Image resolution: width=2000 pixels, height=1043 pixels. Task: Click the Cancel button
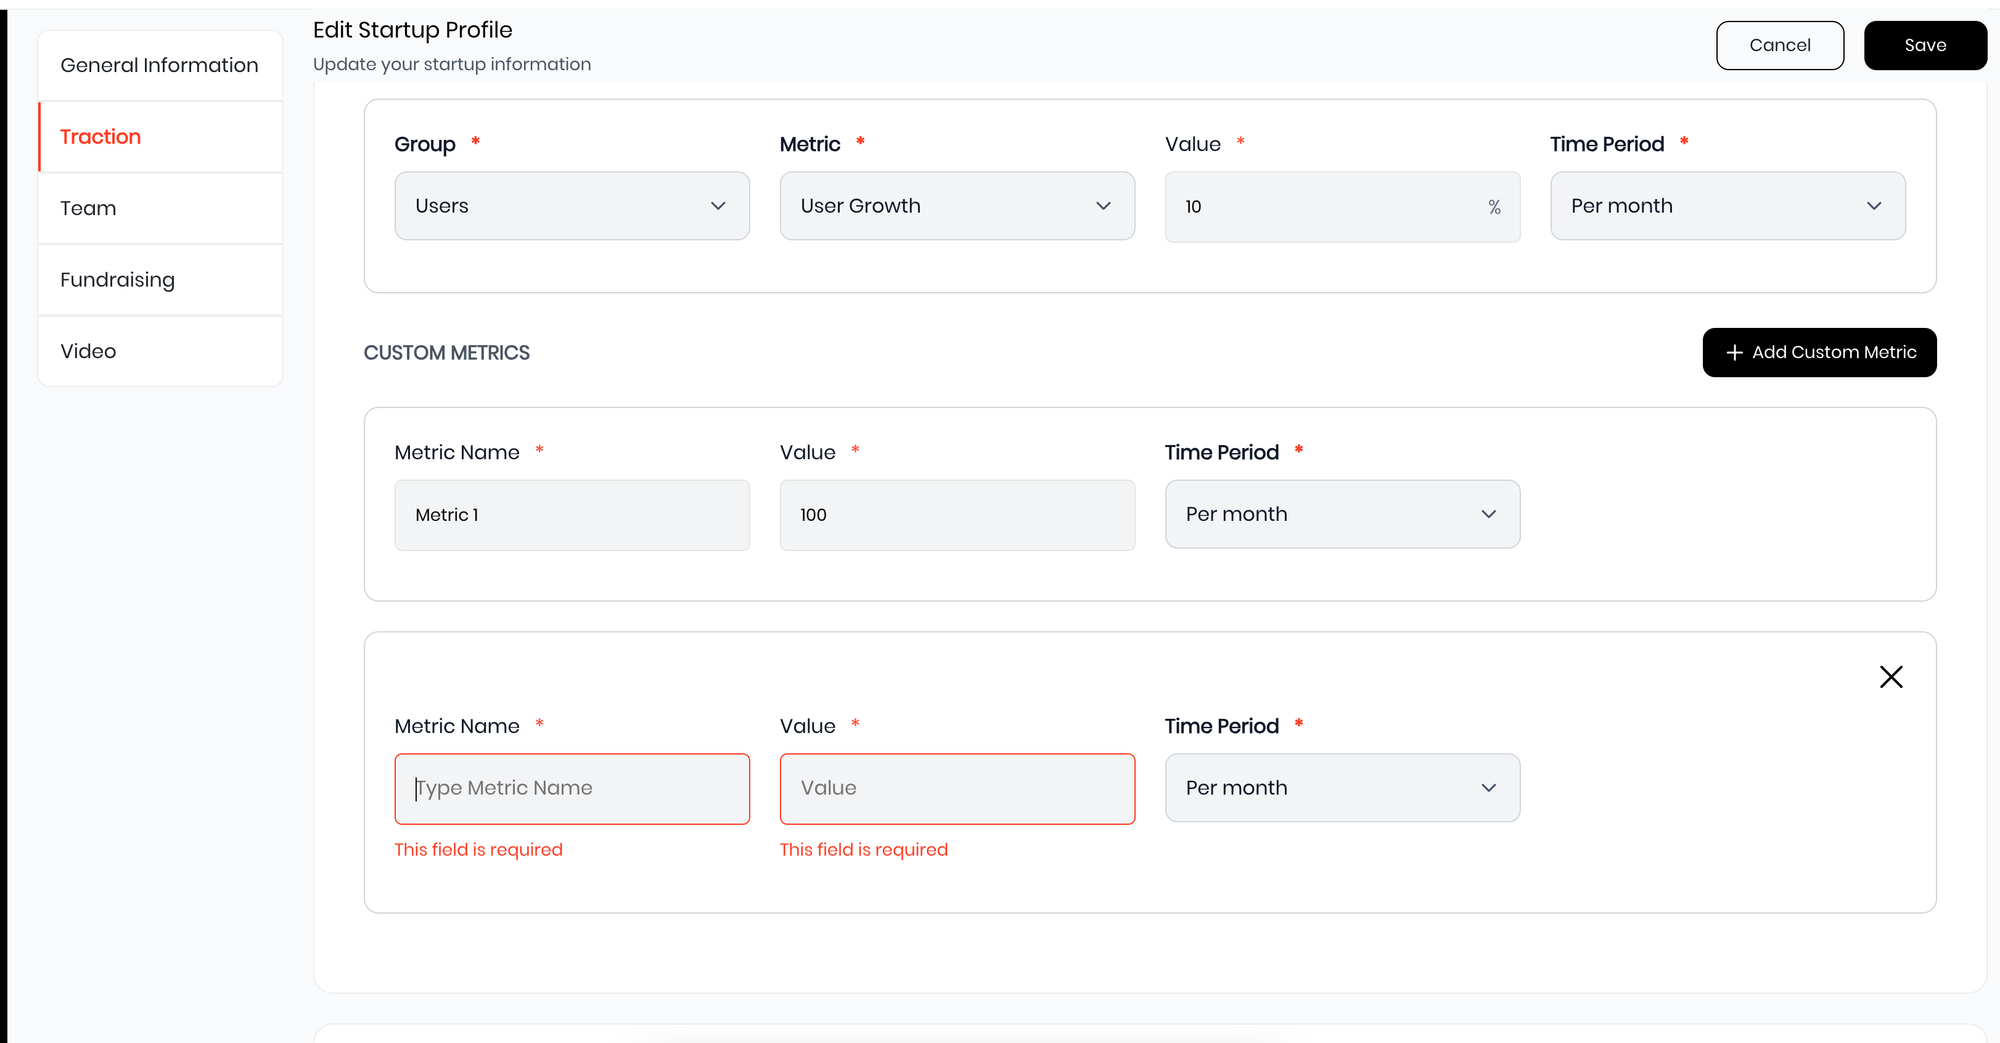(x=1779, y=46)
